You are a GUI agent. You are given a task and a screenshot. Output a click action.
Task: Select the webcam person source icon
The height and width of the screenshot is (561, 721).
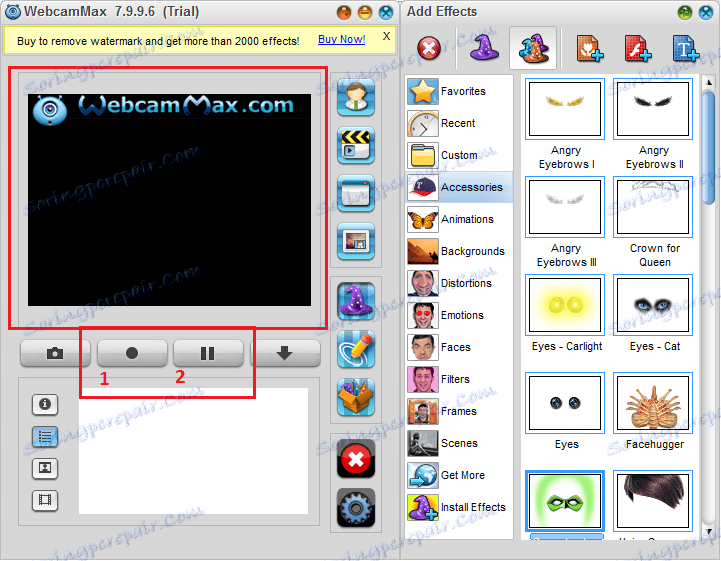[356, 97]
